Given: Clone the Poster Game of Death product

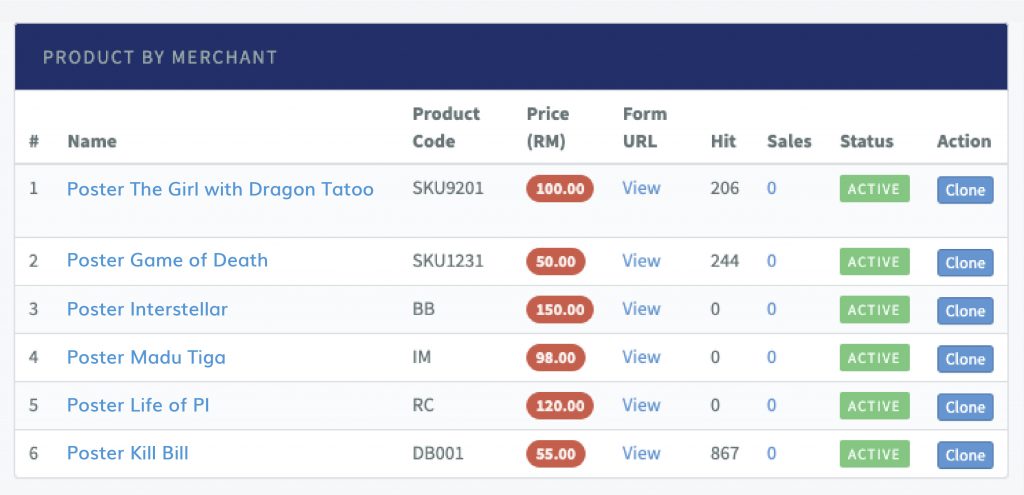Looking at the screenshot, I should tap(965, 263).
